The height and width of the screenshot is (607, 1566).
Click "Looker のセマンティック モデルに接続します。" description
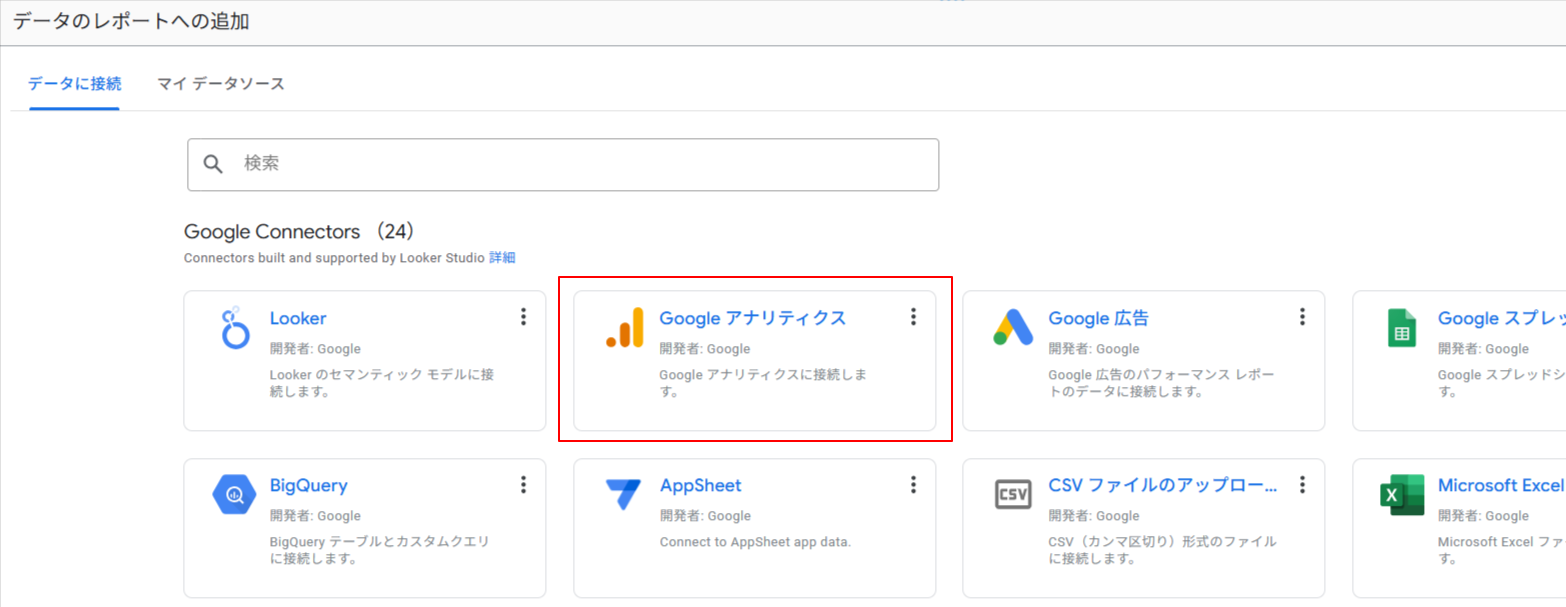pos(381,383)
